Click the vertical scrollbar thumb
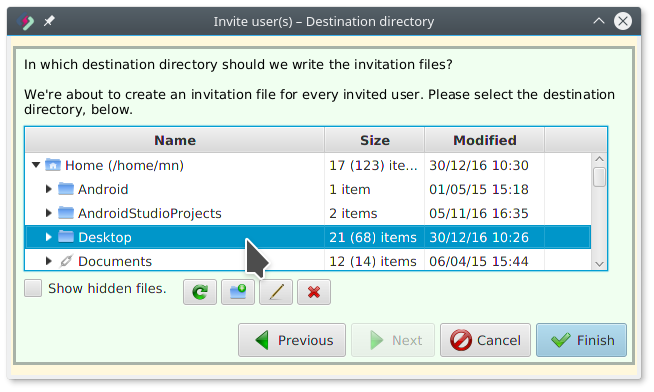 [x=599, y=177]
